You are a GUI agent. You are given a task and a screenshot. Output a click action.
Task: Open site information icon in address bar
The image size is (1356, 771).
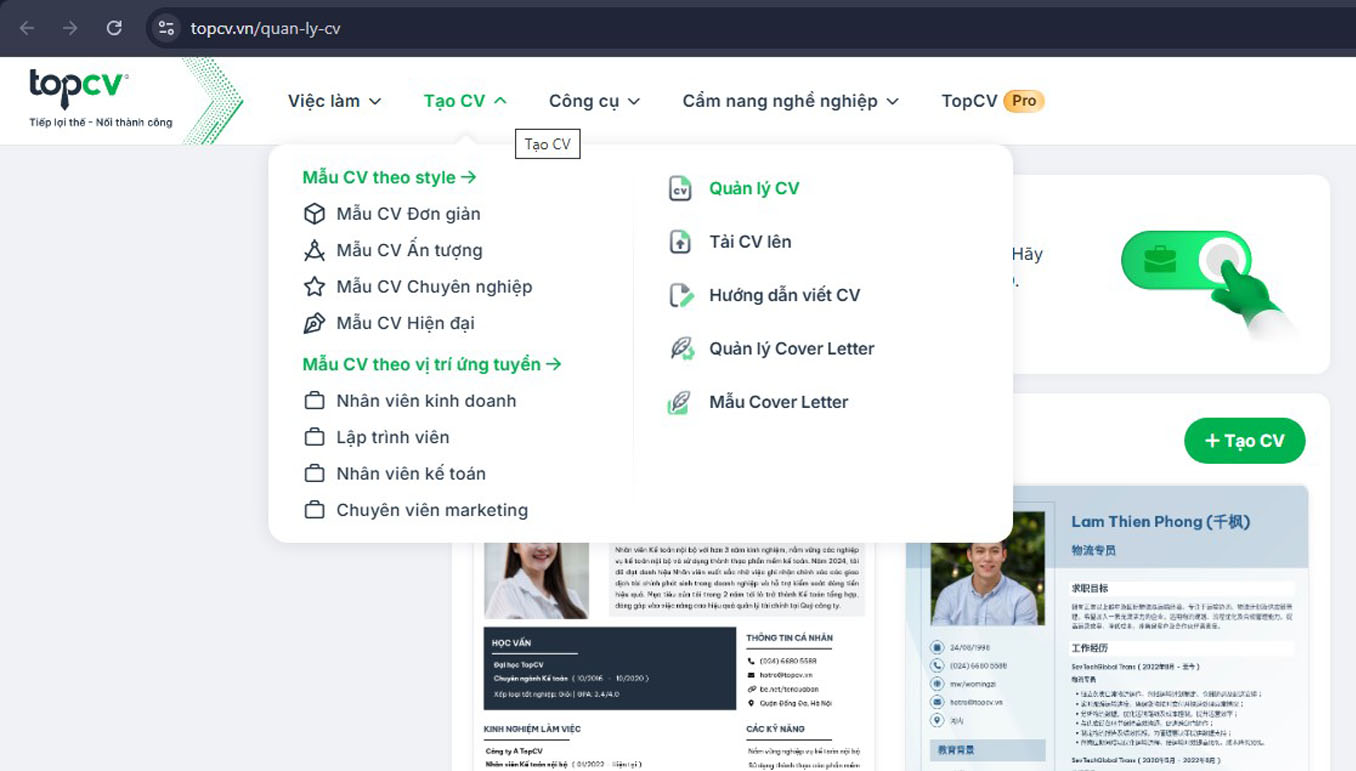(166, 28)
